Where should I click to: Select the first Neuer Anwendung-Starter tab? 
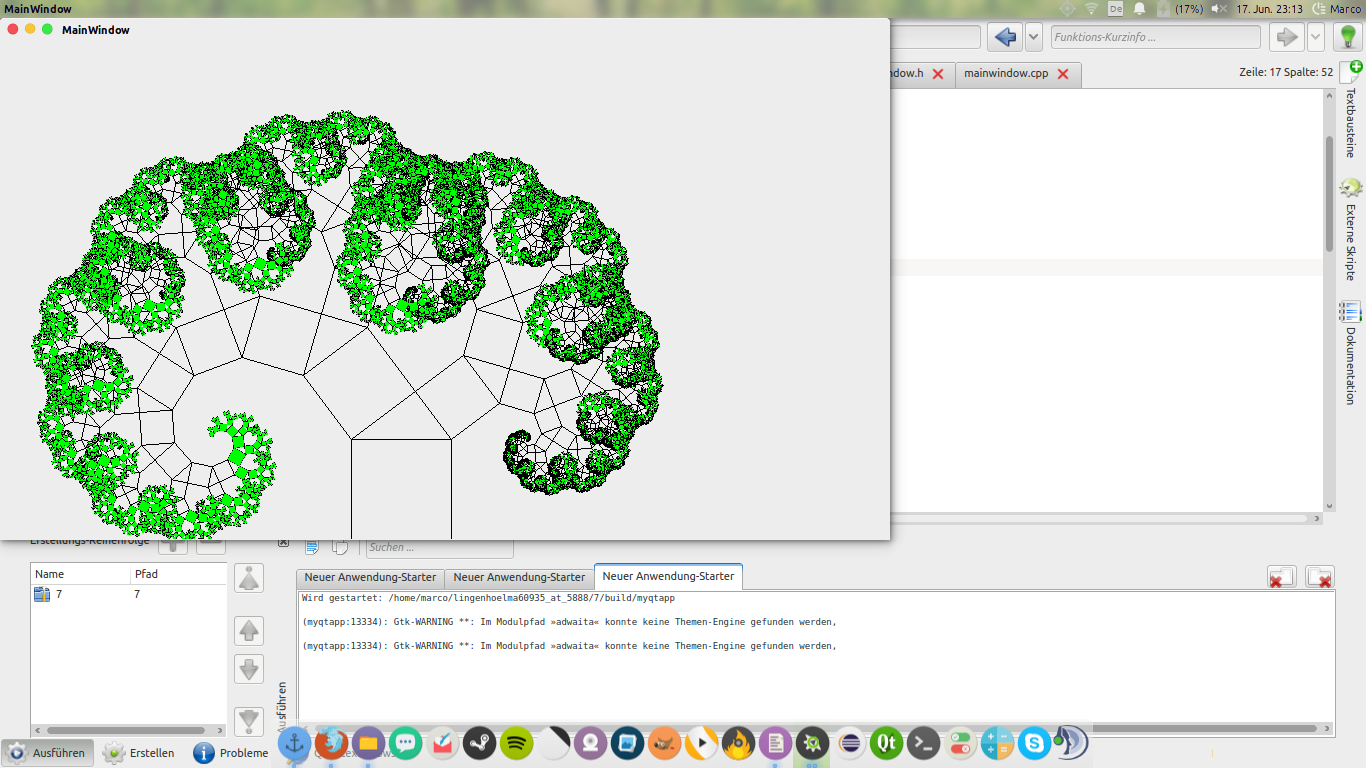pos(370,577)
